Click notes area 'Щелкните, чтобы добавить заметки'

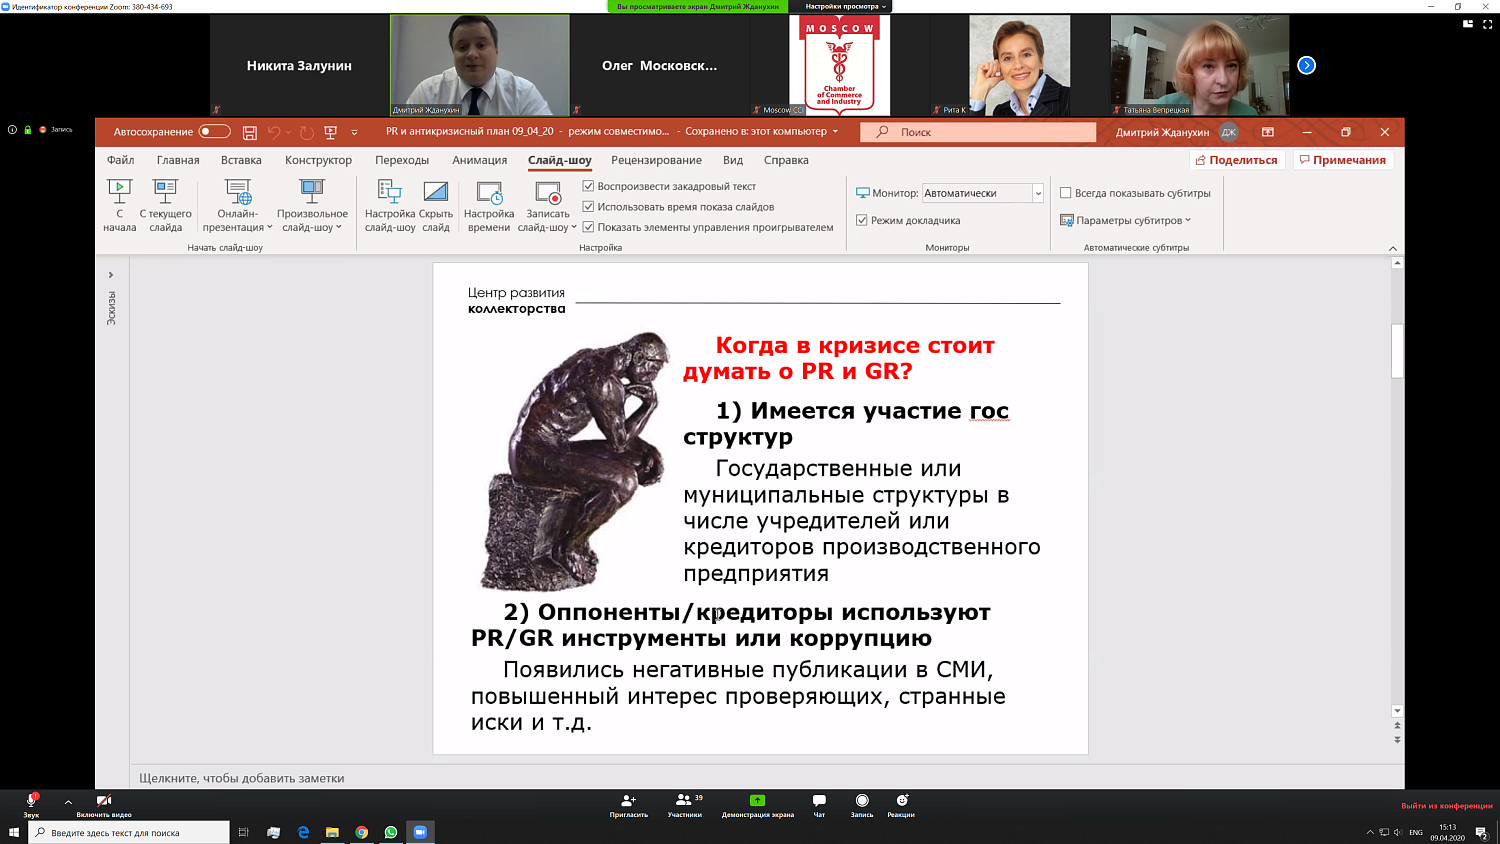[242, 778]
